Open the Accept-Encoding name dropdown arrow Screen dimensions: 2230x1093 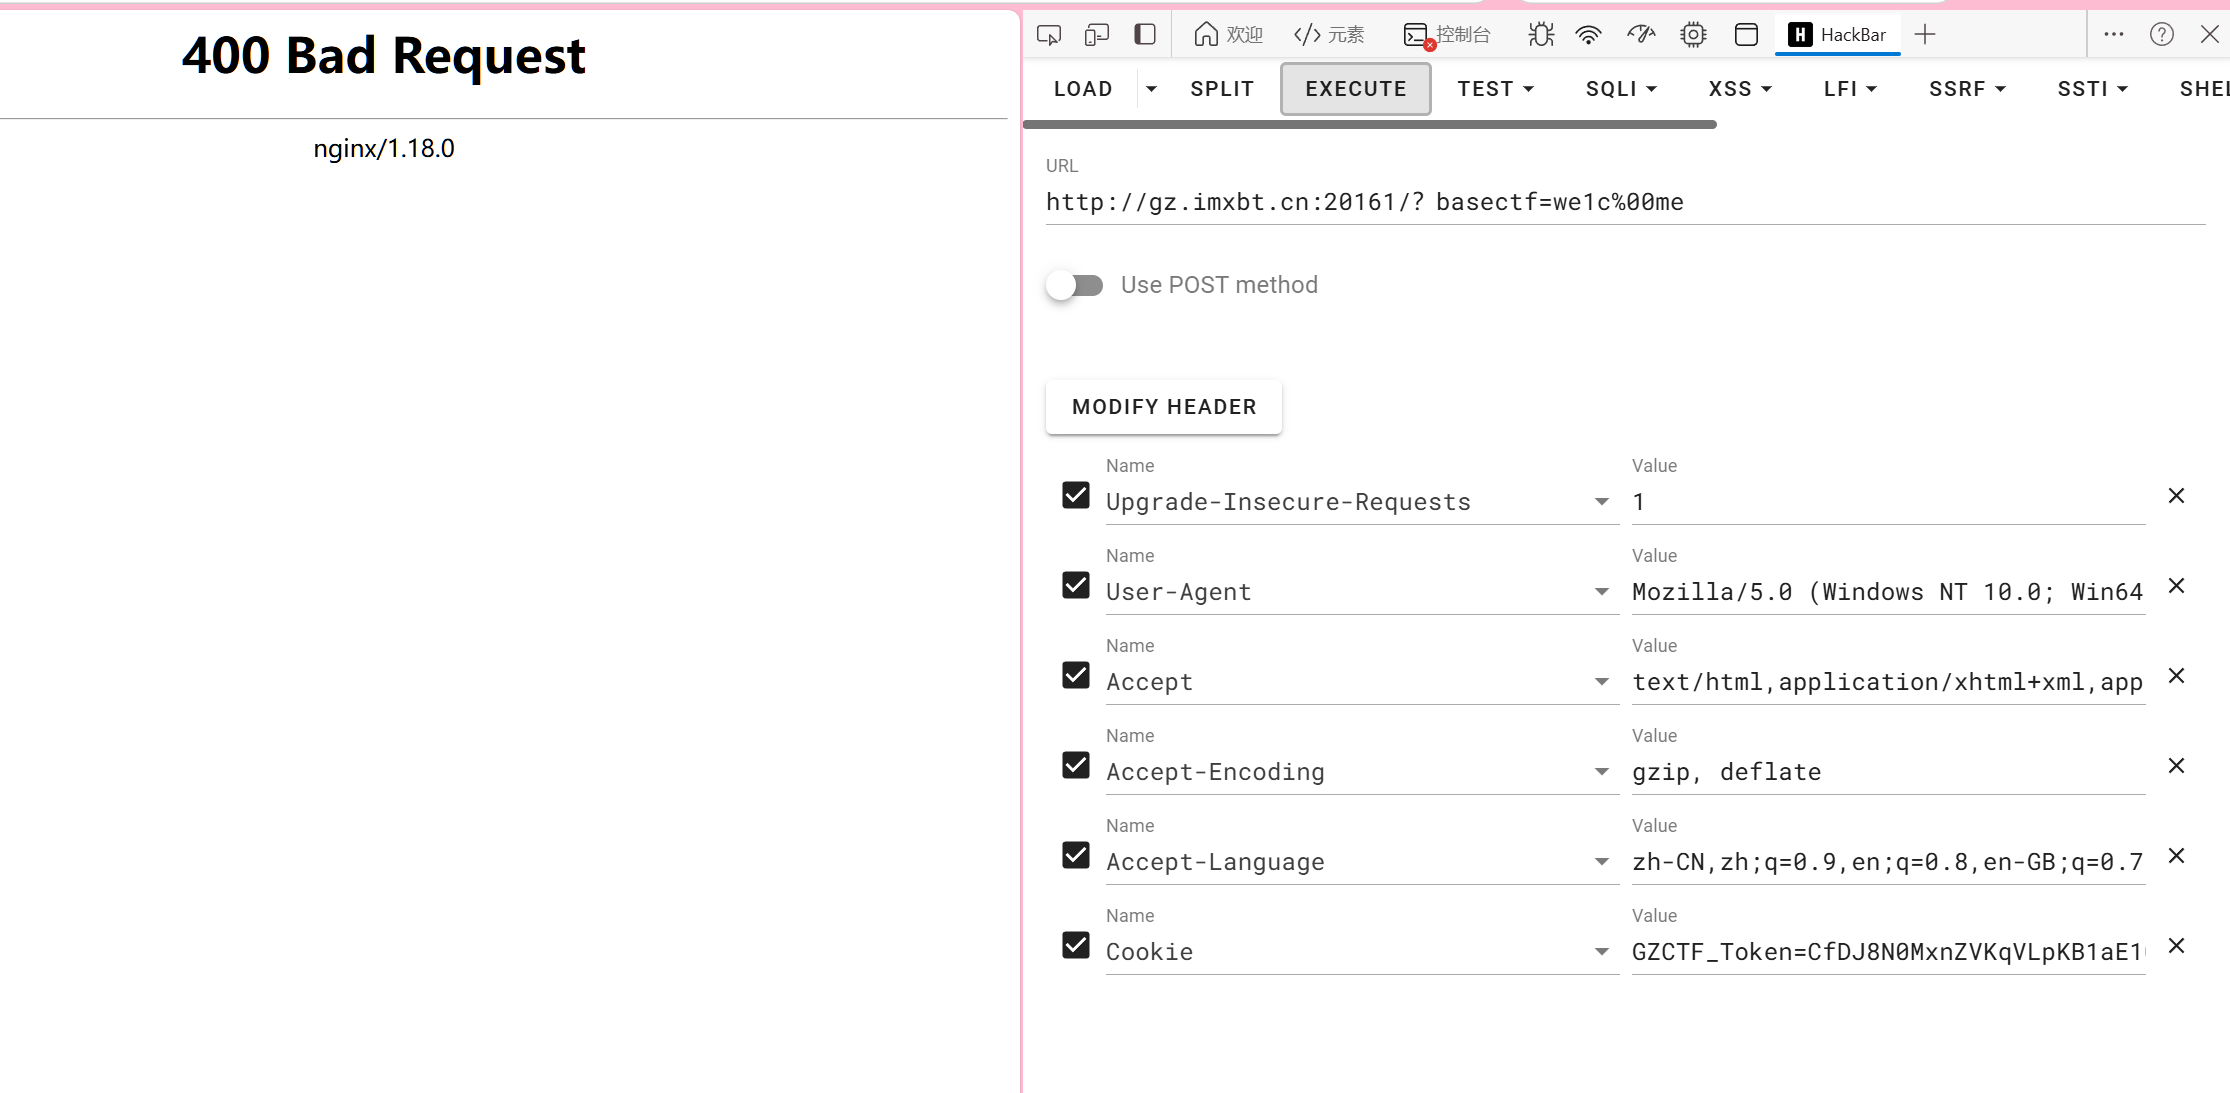click(1601, 772)
